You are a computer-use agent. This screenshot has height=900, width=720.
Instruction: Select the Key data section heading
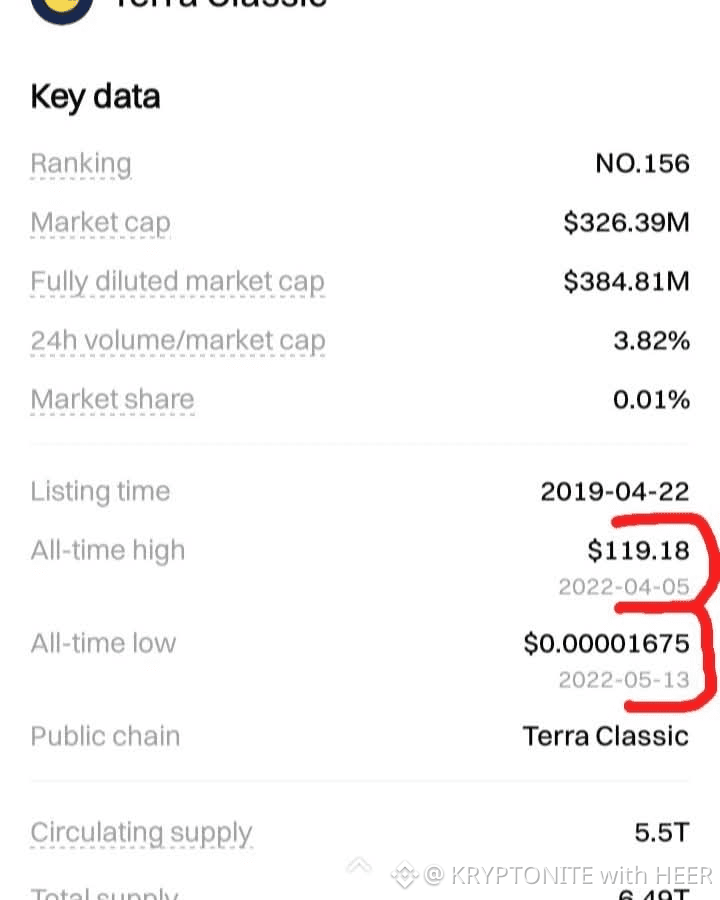[95, 96]
